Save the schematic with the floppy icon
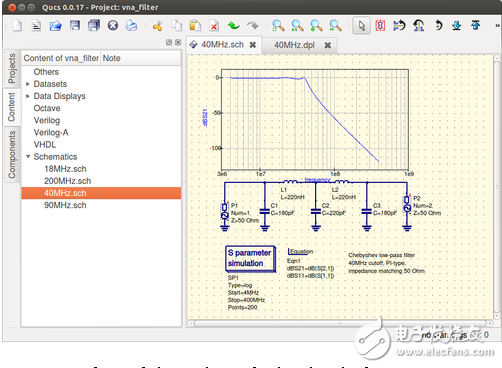The image size is (502, 368). [75, 25]
